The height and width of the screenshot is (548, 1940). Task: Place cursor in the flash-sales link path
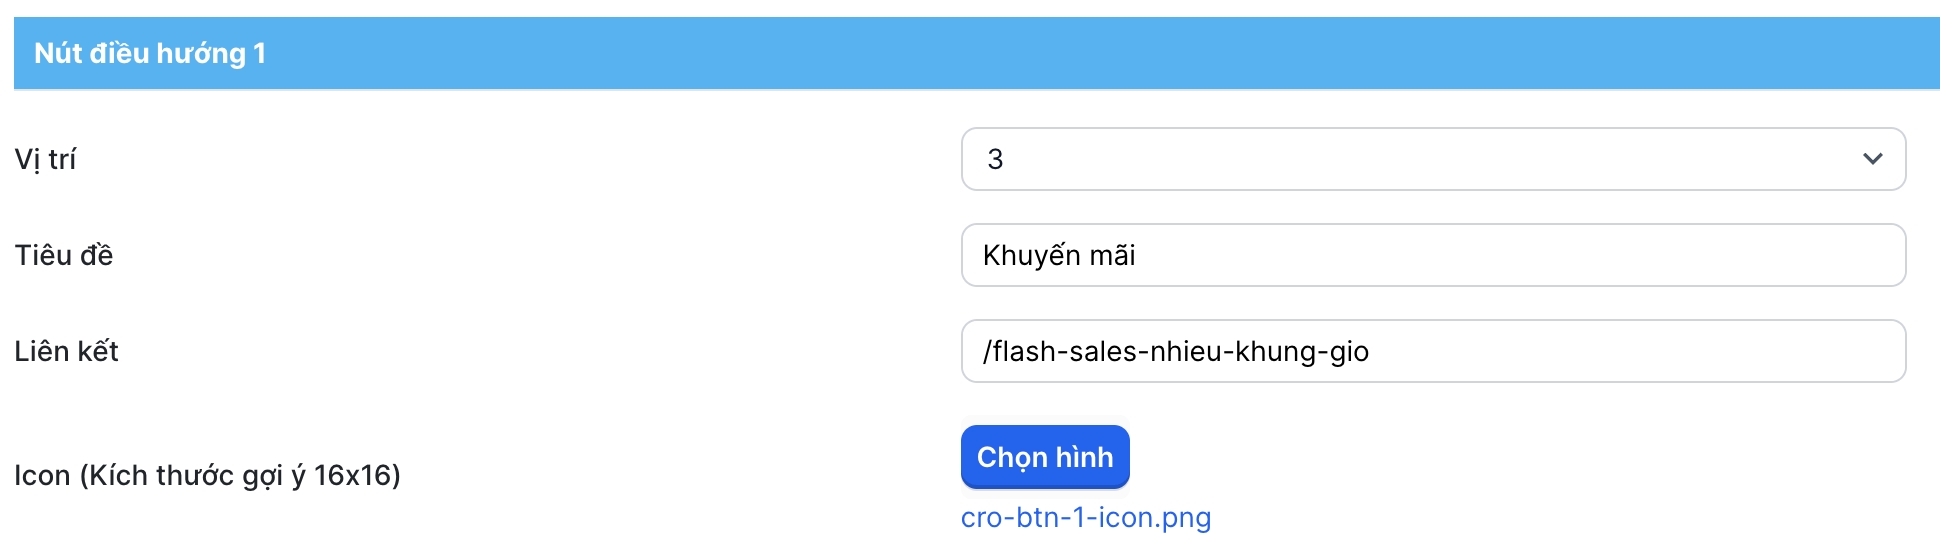tap(1176, 351)
